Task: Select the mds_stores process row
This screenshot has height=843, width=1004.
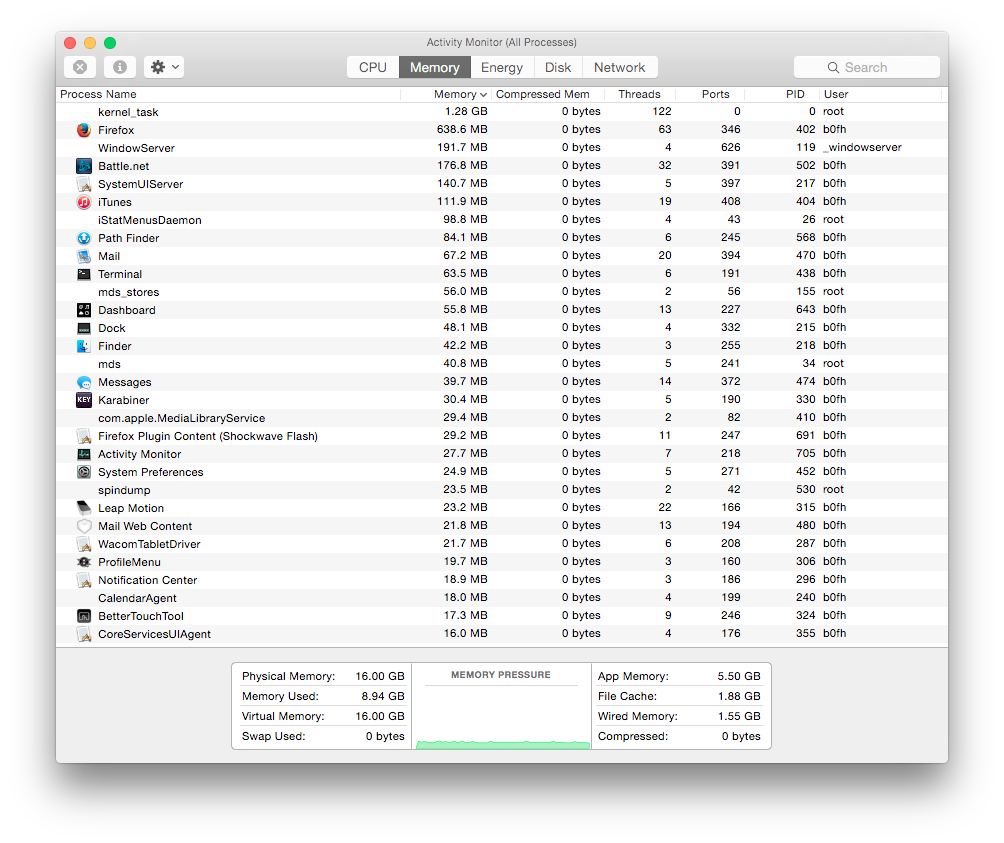Action: point(502,292)
